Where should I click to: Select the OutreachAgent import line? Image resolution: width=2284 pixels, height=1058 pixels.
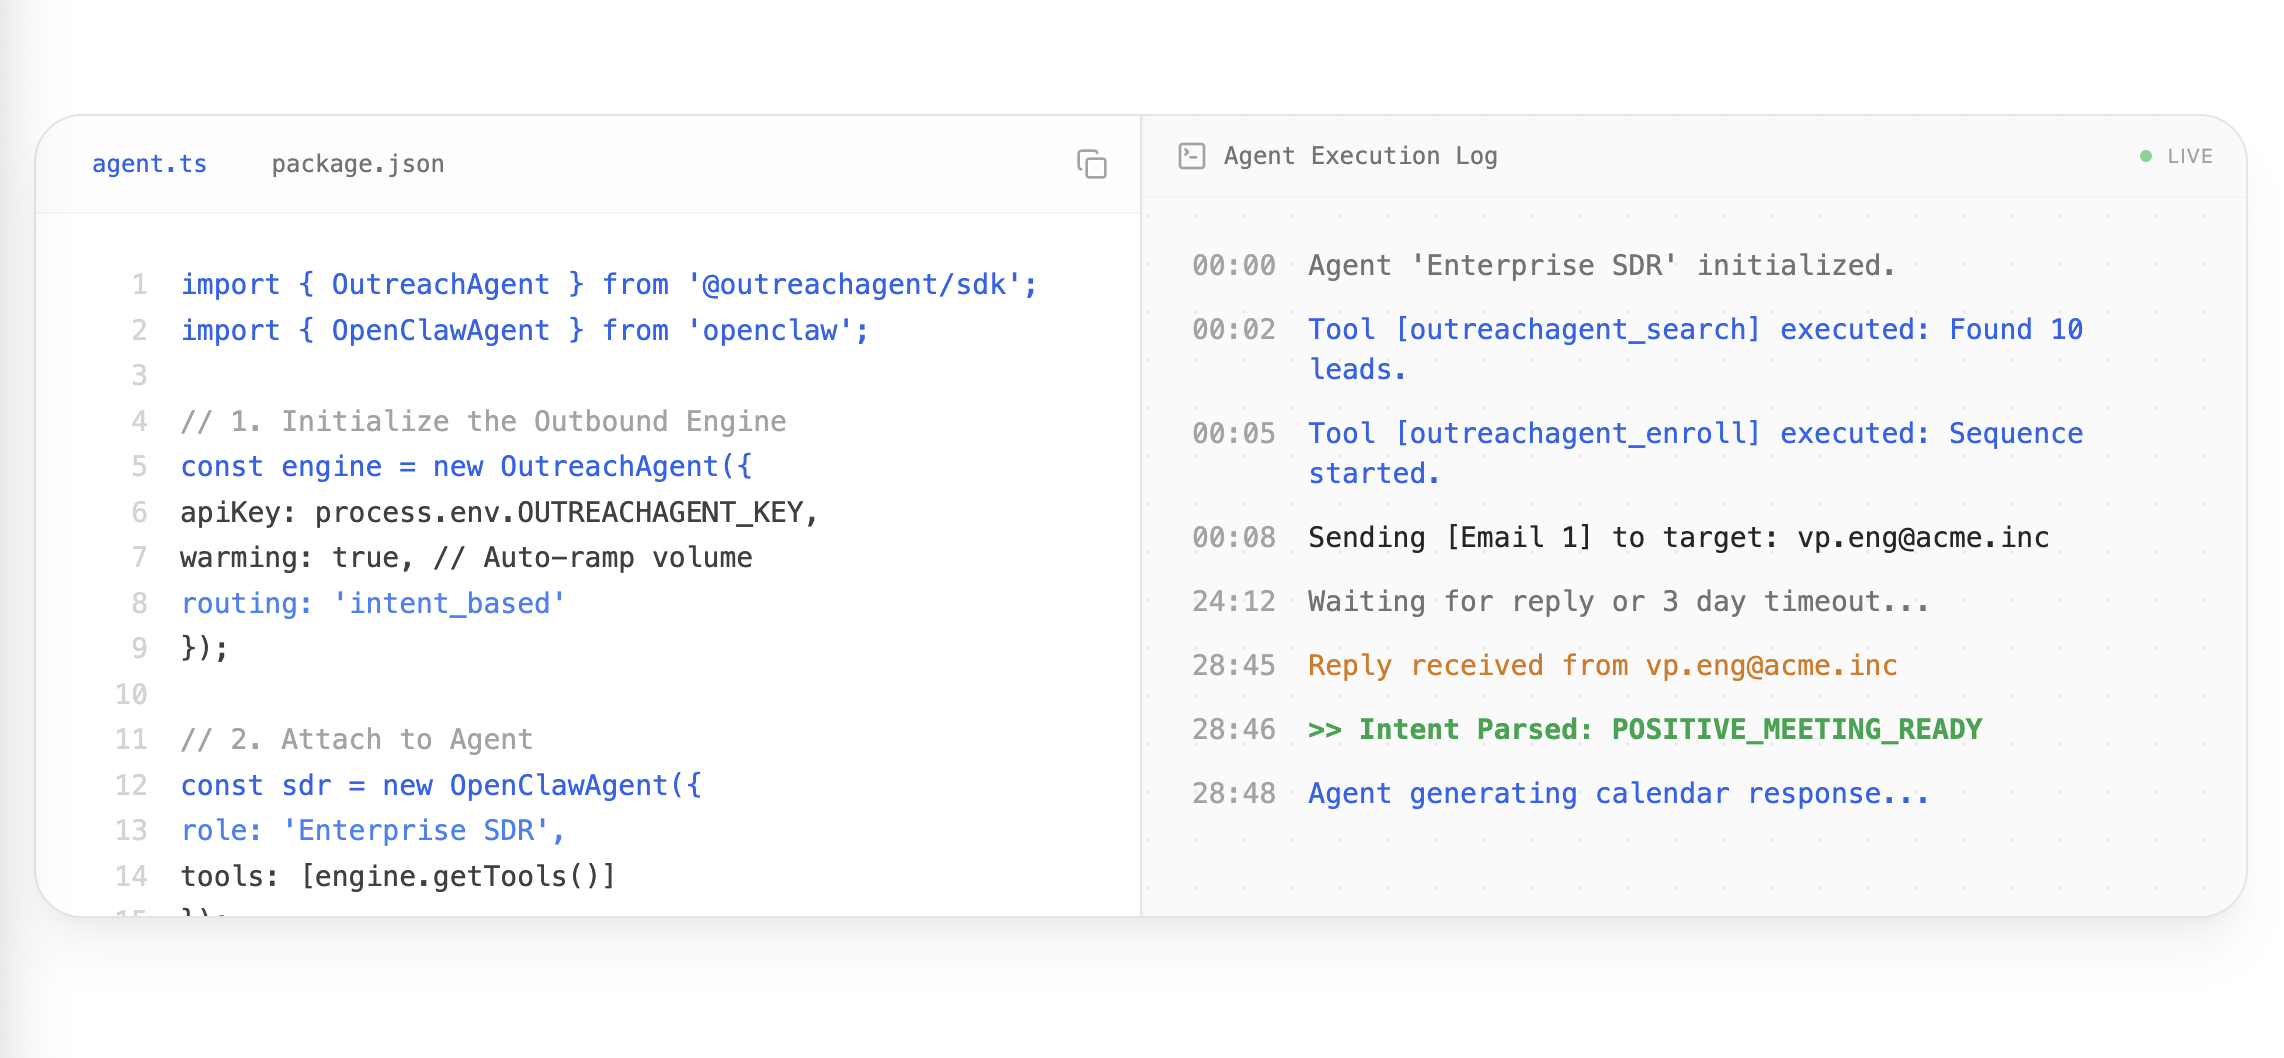tap(608, 284)
